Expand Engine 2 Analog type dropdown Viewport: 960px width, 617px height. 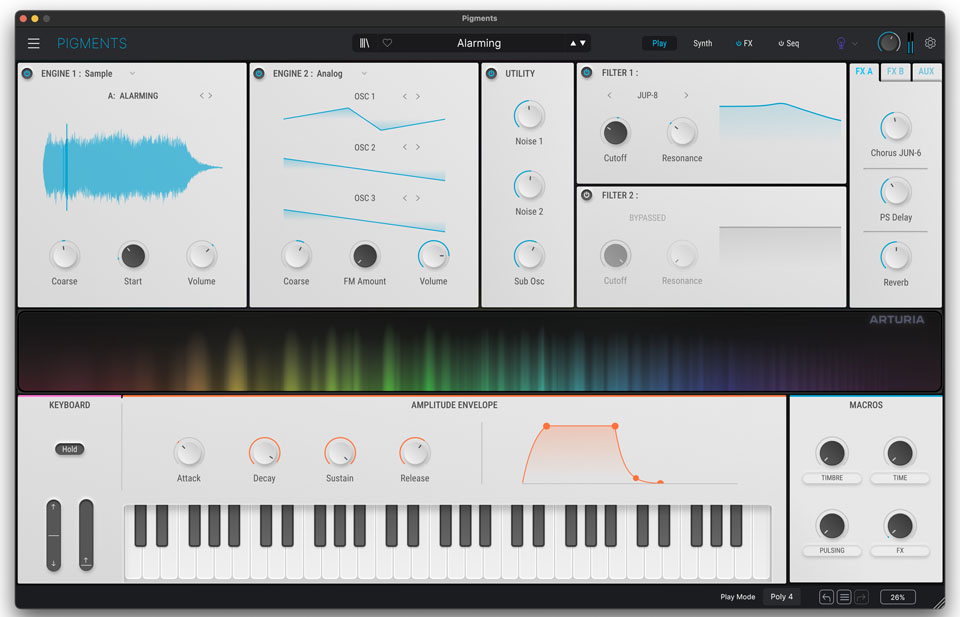pos(364,73)
